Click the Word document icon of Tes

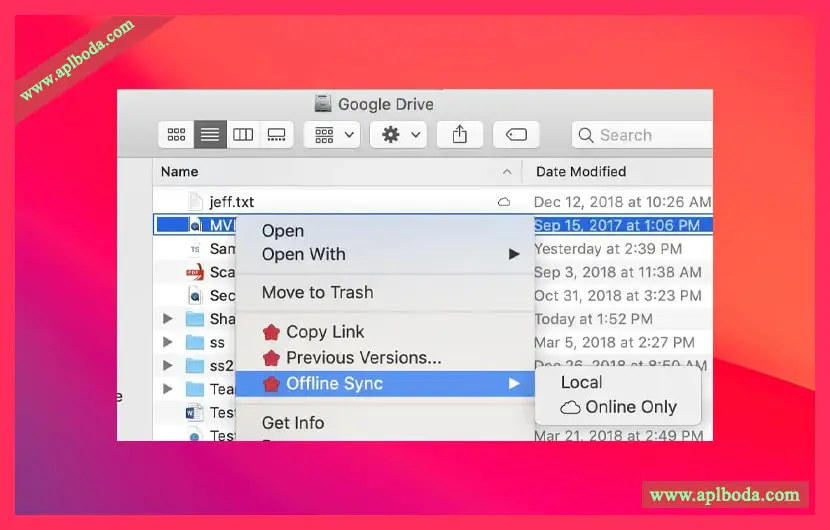click(x=194, y=412)
